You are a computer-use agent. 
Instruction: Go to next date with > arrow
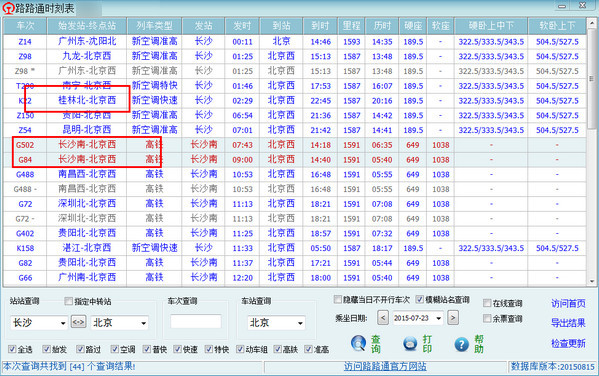[453, 318]
